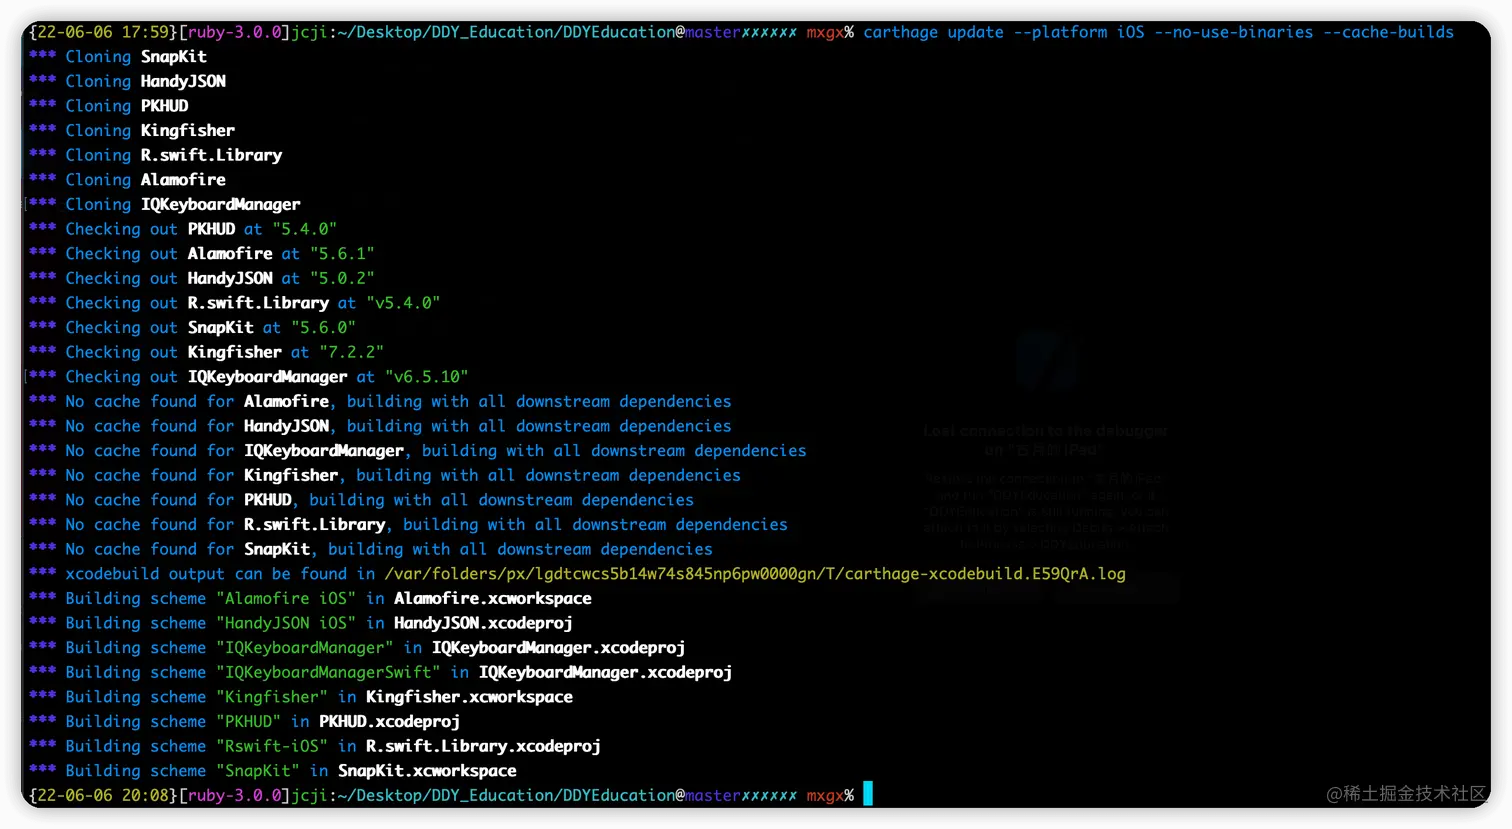
Task: Click 'Checking out HandyJSON at "5.0.2"' line
Action: pos(202,278)
